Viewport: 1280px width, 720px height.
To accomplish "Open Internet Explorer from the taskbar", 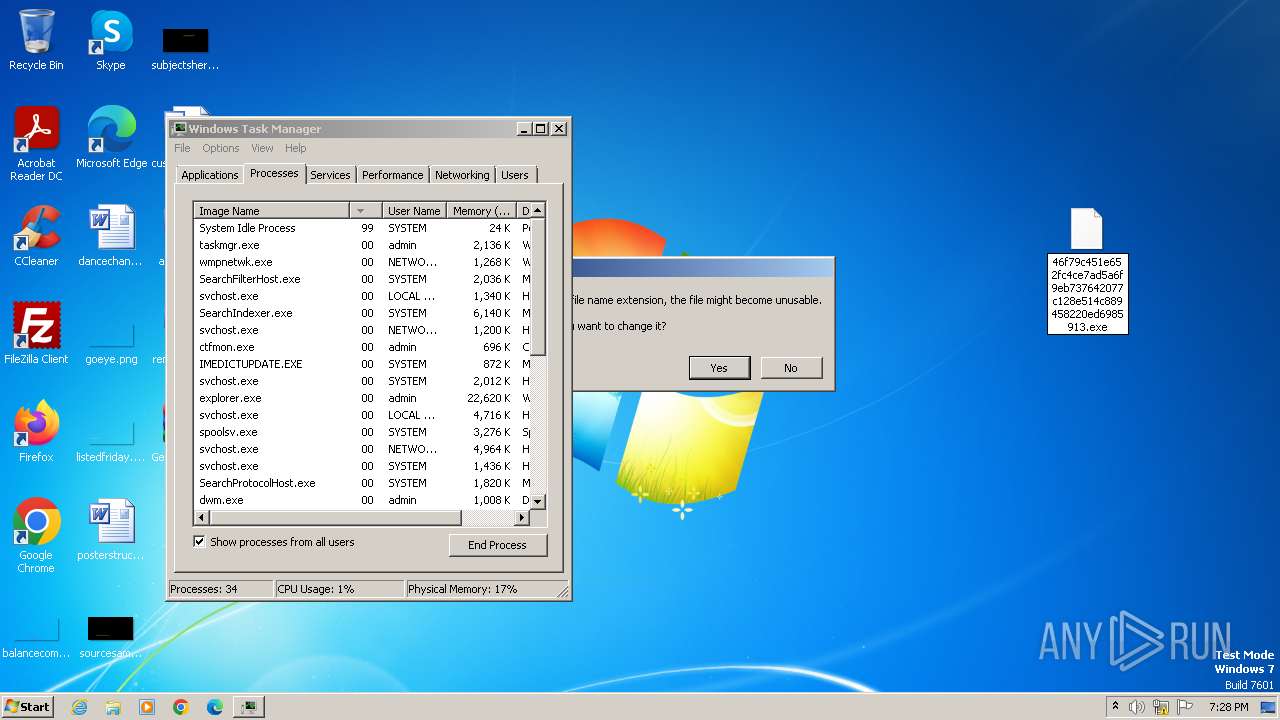I will point(80,707).
